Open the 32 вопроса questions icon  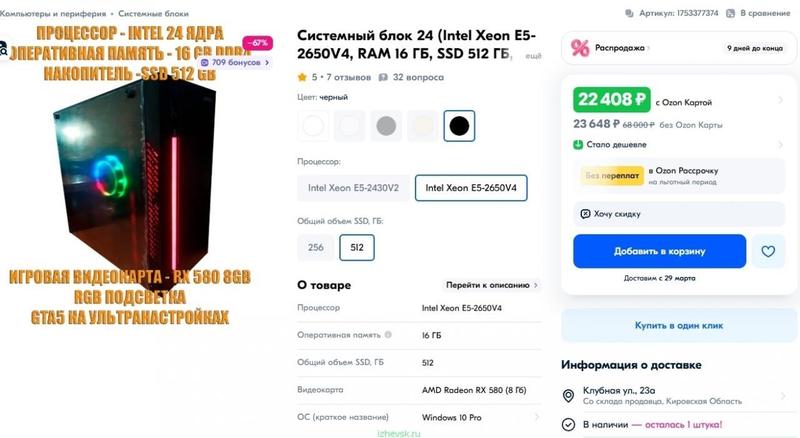click(x=383, y=77)
